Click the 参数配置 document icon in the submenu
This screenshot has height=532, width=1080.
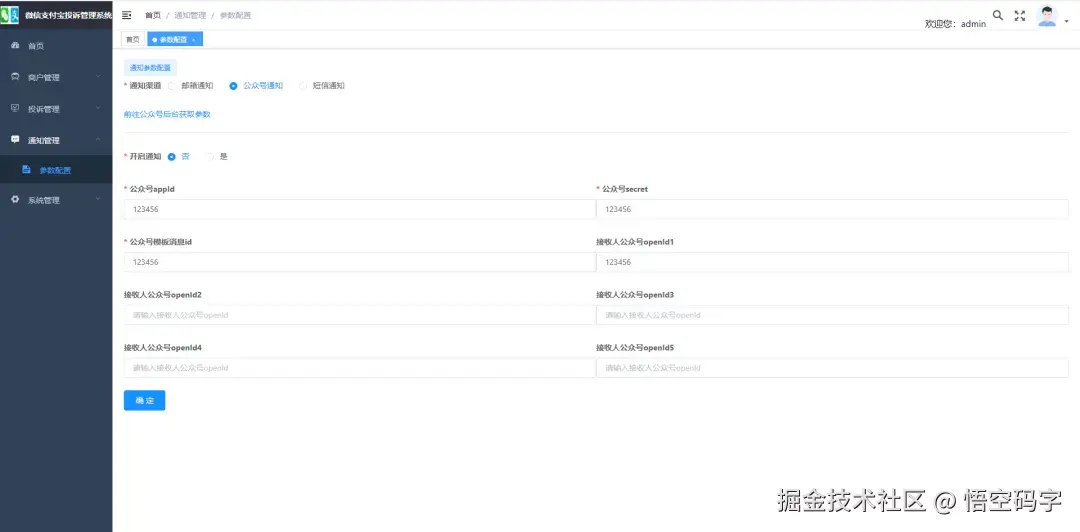coord(26,170)
